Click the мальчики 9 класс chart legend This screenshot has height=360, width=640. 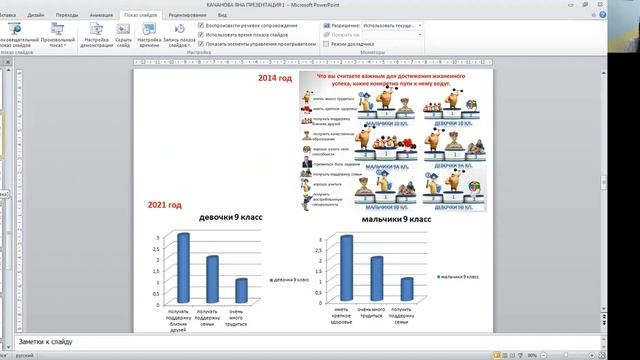coord(458,277)
